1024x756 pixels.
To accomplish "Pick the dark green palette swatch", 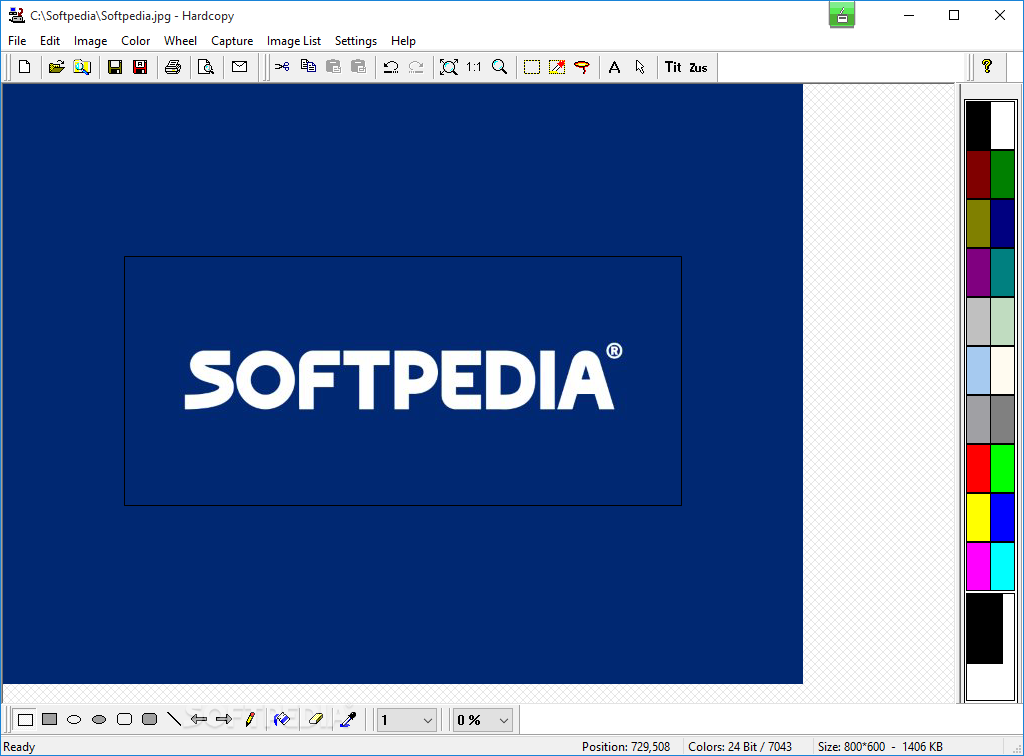I will point(1002,174).
